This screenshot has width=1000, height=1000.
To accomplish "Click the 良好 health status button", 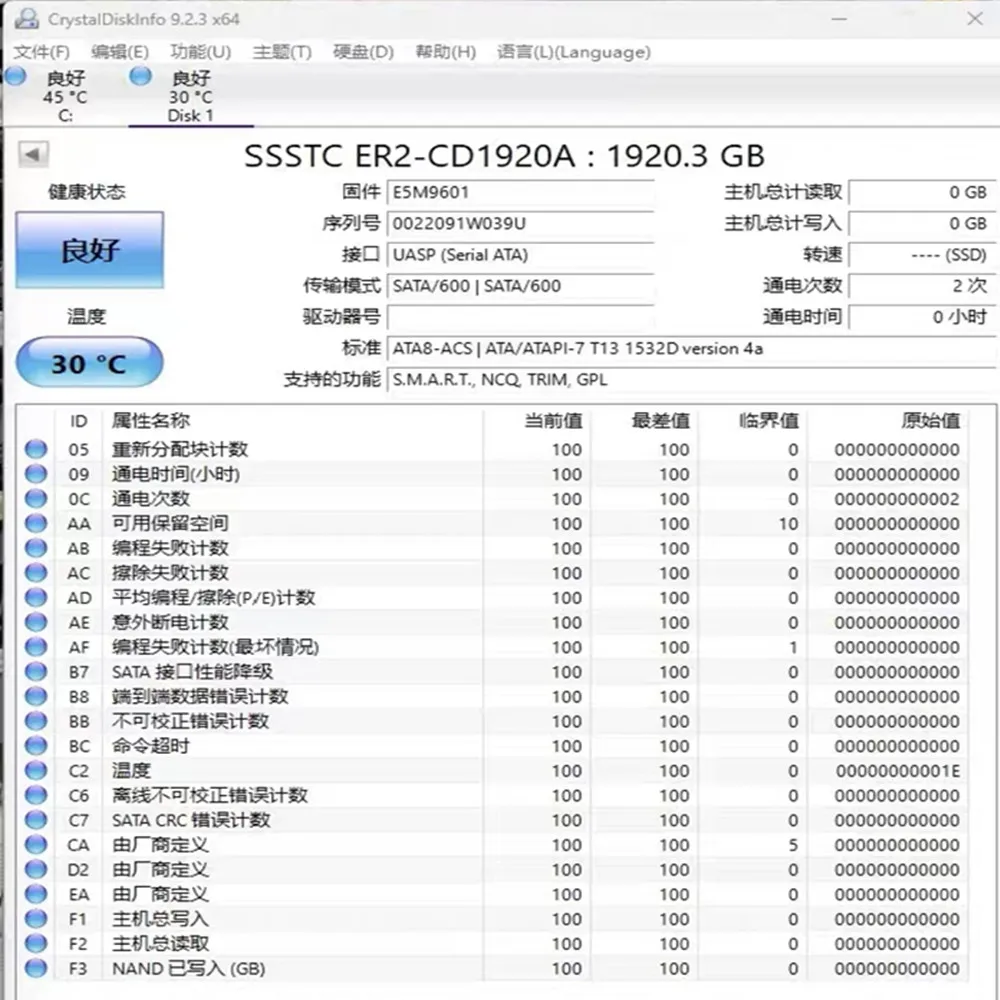I will click(90, 250).
